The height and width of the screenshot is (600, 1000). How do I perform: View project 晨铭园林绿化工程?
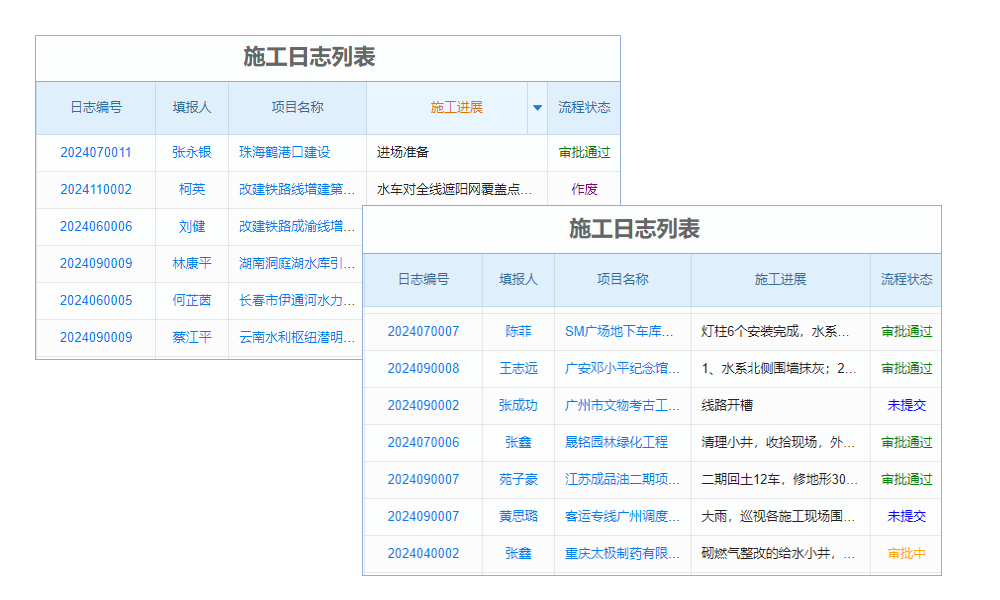(621, 442)
